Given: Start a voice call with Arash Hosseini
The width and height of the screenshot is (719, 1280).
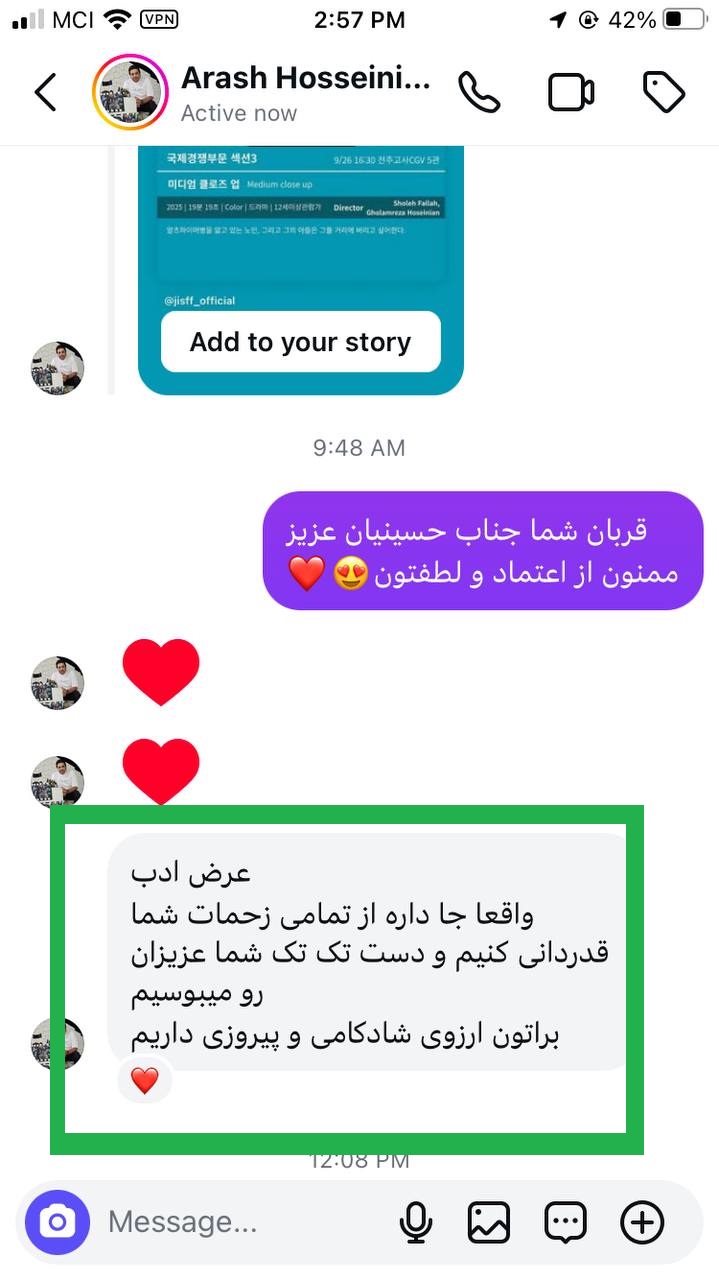Looking at the screenshot, I should pyautogui.click(x=479, y=93).
